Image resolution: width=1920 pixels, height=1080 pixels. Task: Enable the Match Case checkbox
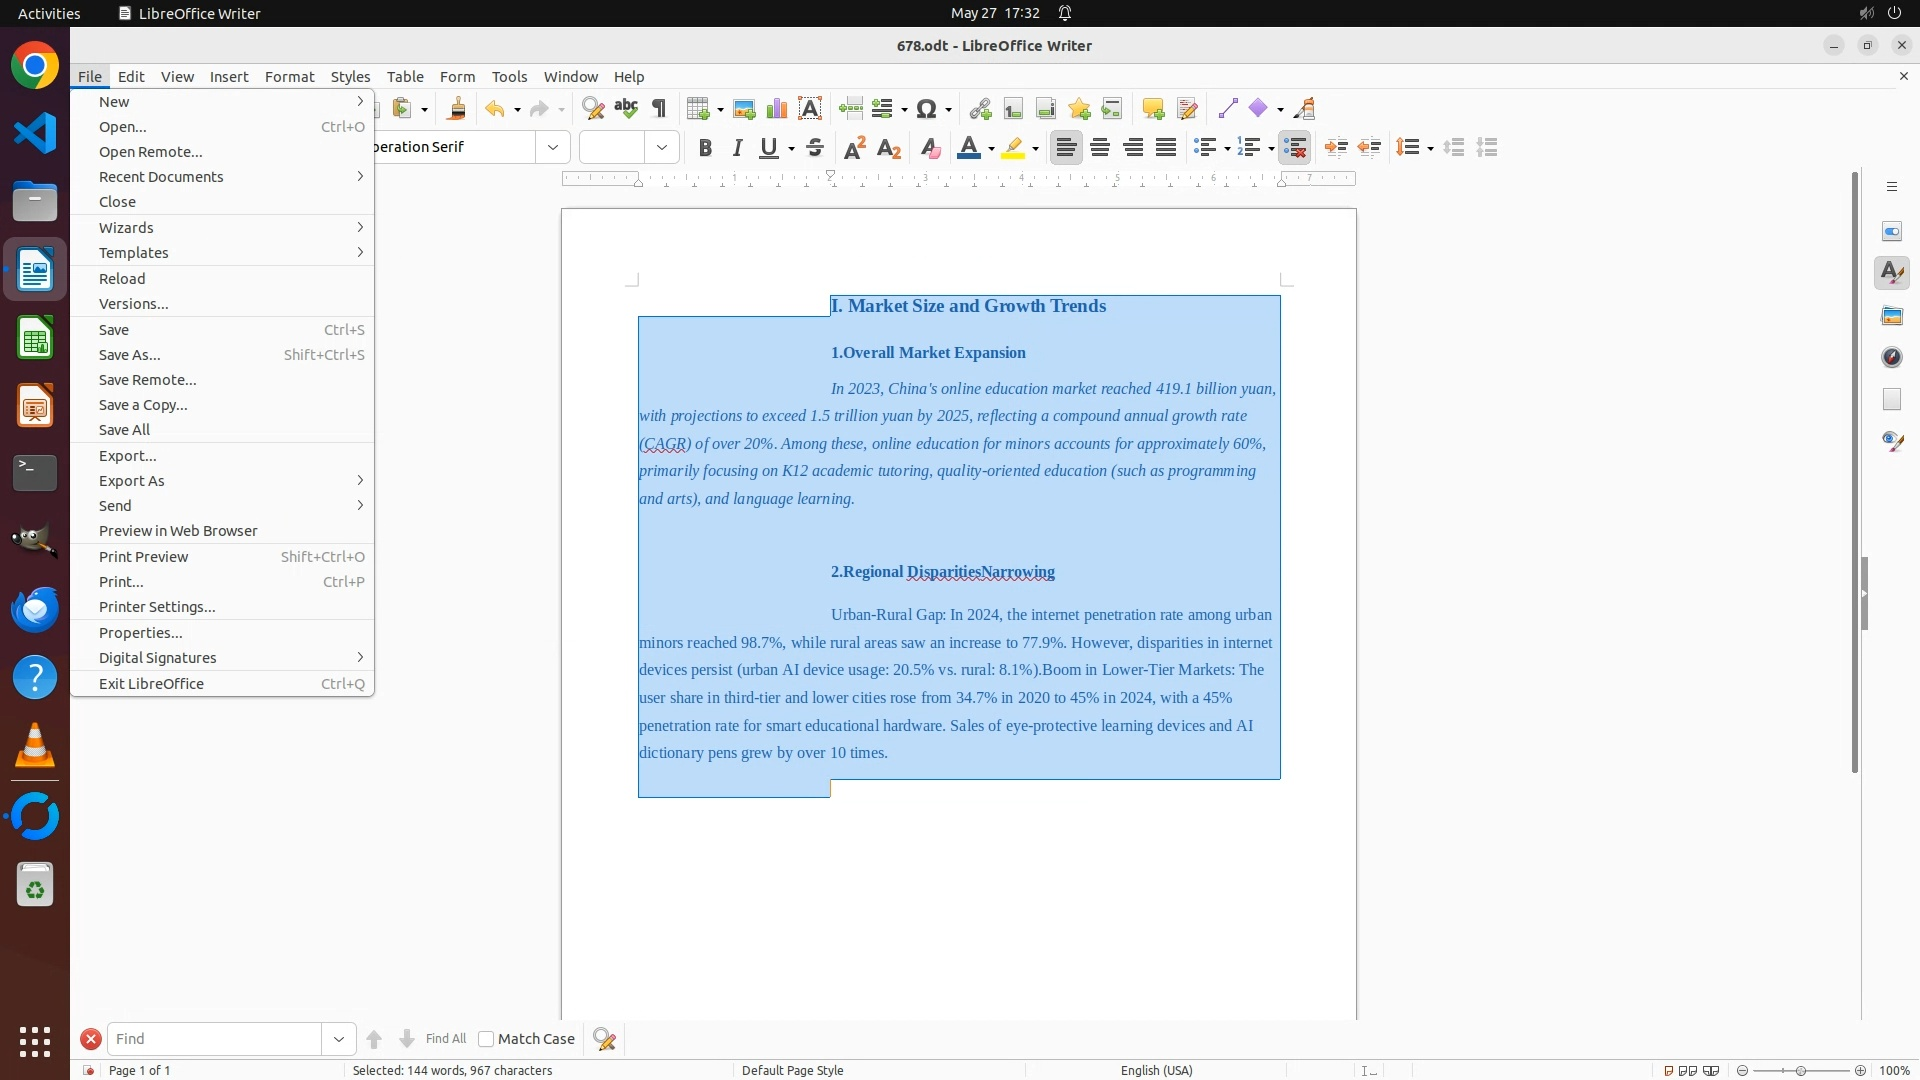click(486, 1039)
